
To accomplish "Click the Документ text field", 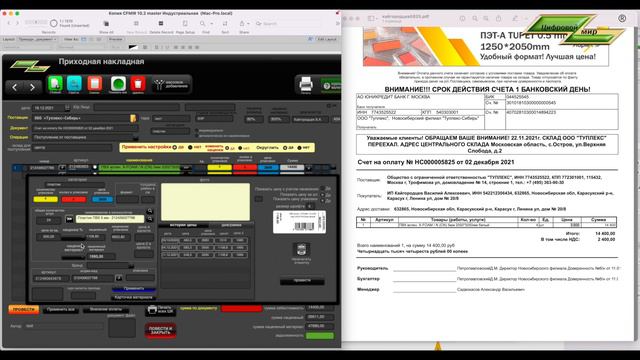I will [x=85, y=128].
